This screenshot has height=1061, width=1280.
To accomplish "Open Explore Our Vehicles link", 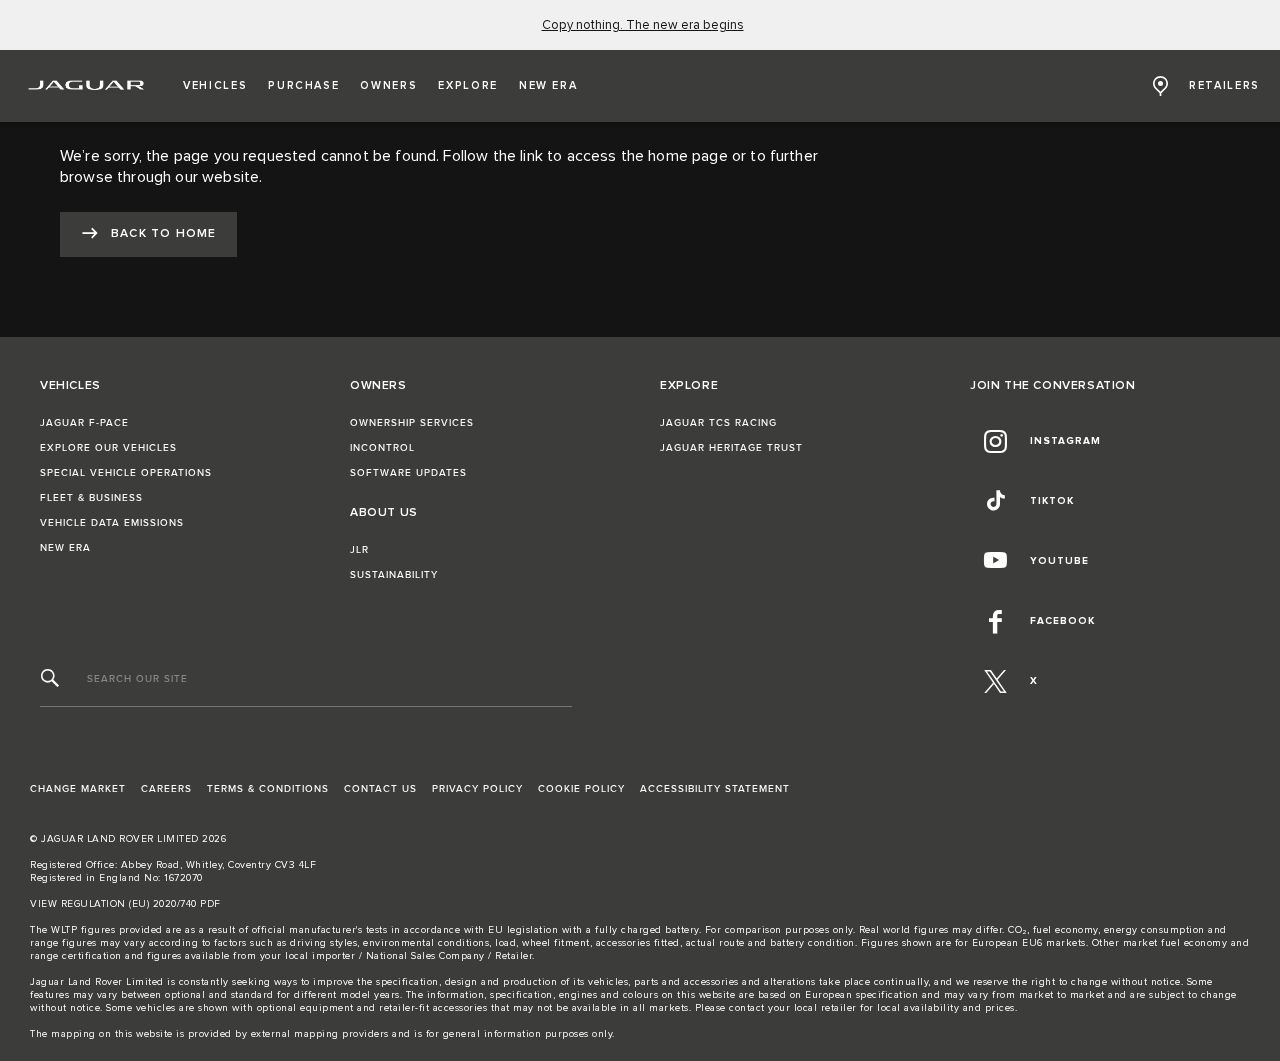I will coord(108,448).
